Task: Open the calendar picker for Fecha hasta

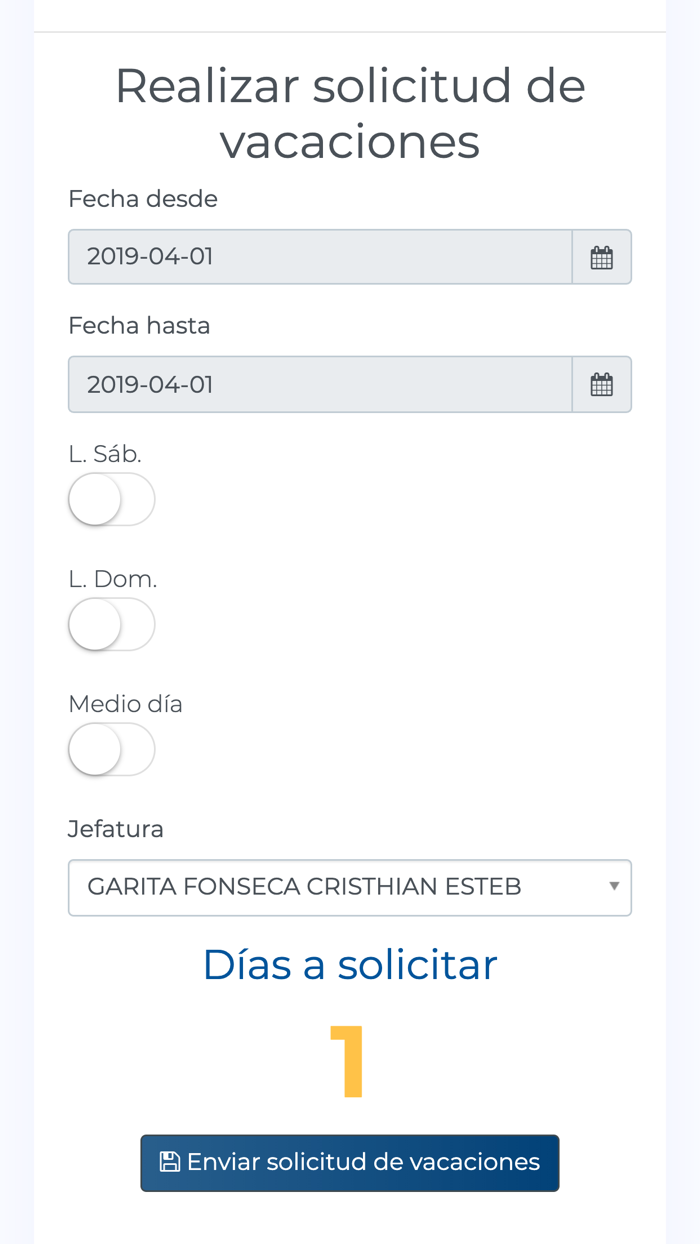Action: [x=602, y=384]
